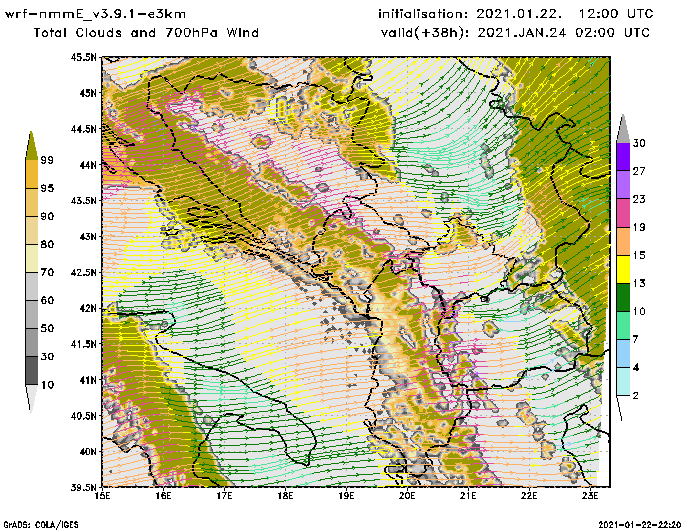700x530 pixels.
Task: Click the 41.5N latitude axis label
Action: coord(83,344)
